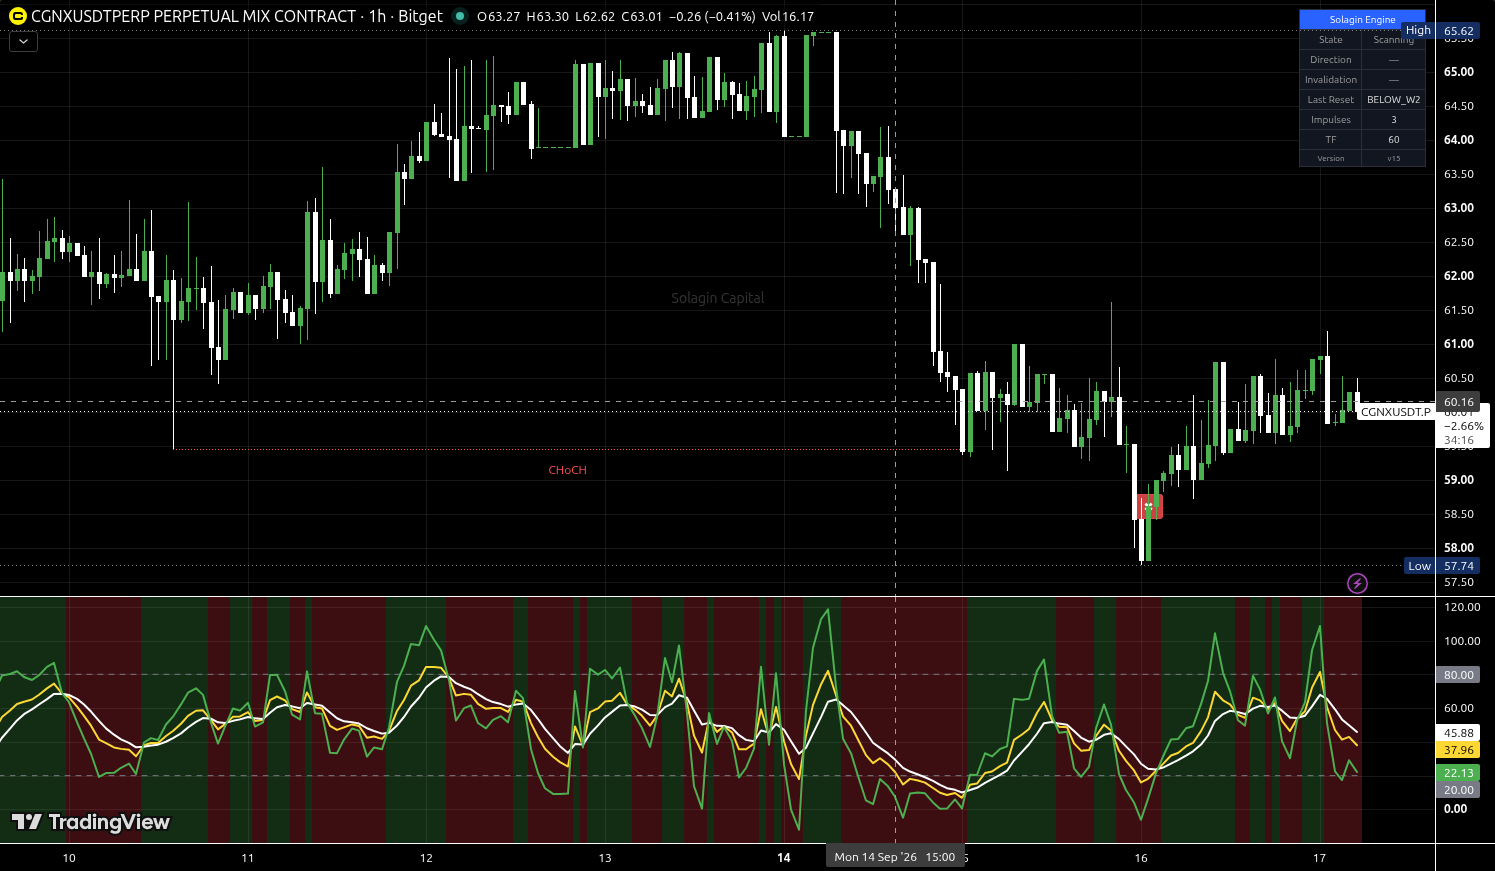Open symbol search via the CGNXUSDTPERP title
Image resolution: width=1495 pixels, height=871 pixels.
click(194, 16)
